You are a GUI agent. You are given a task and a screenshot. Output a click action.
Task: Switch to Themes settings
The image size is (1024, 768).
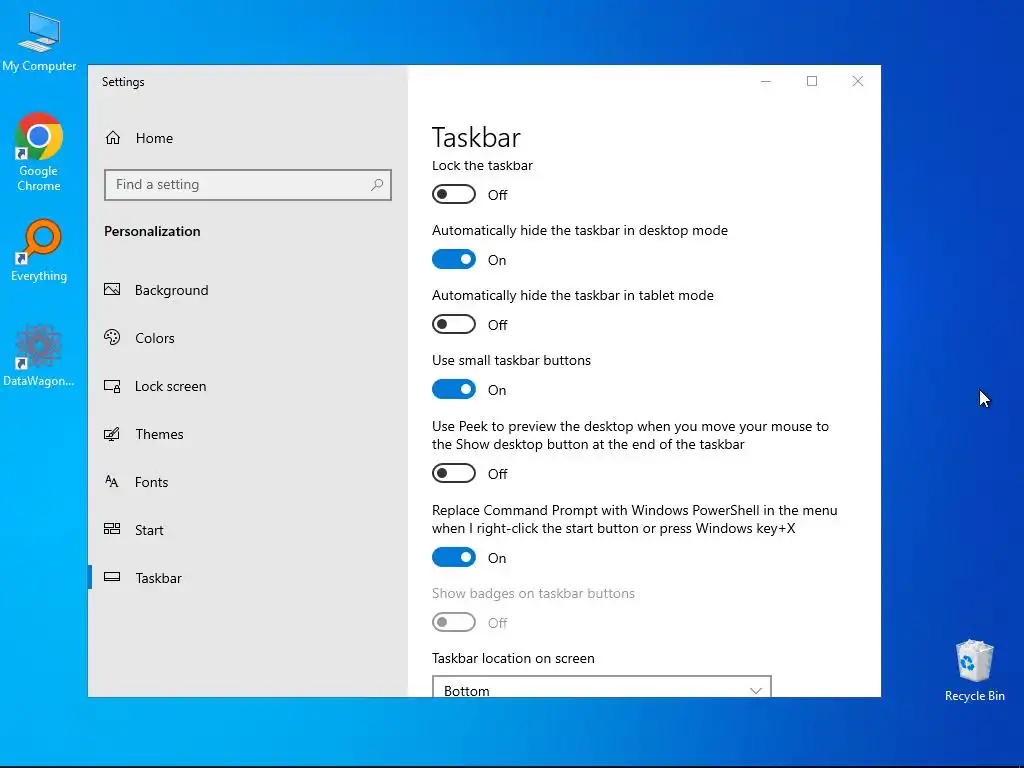pyautogui.click(x=248, y=434)
